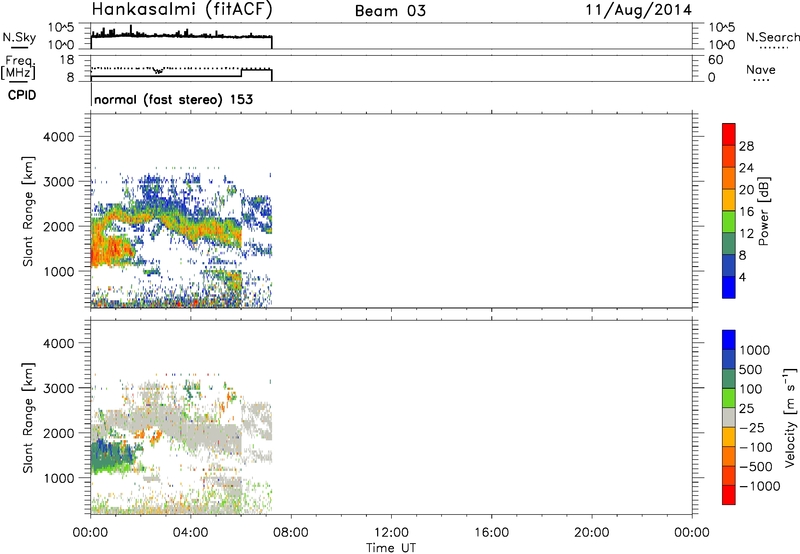Click the "Nave" legend label

pyautogui.click(x=760, y=70)
